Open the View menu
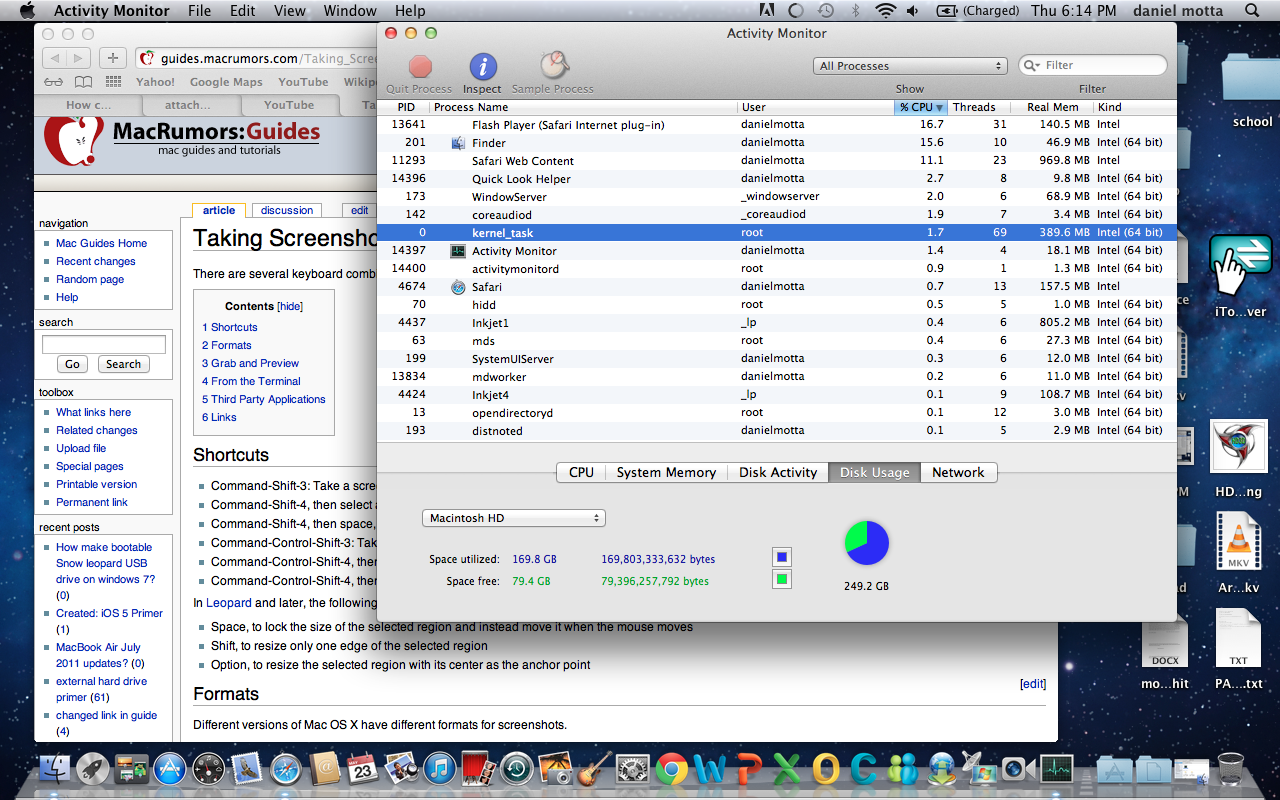Screen dimensions: 1280x800 [290, 11]
